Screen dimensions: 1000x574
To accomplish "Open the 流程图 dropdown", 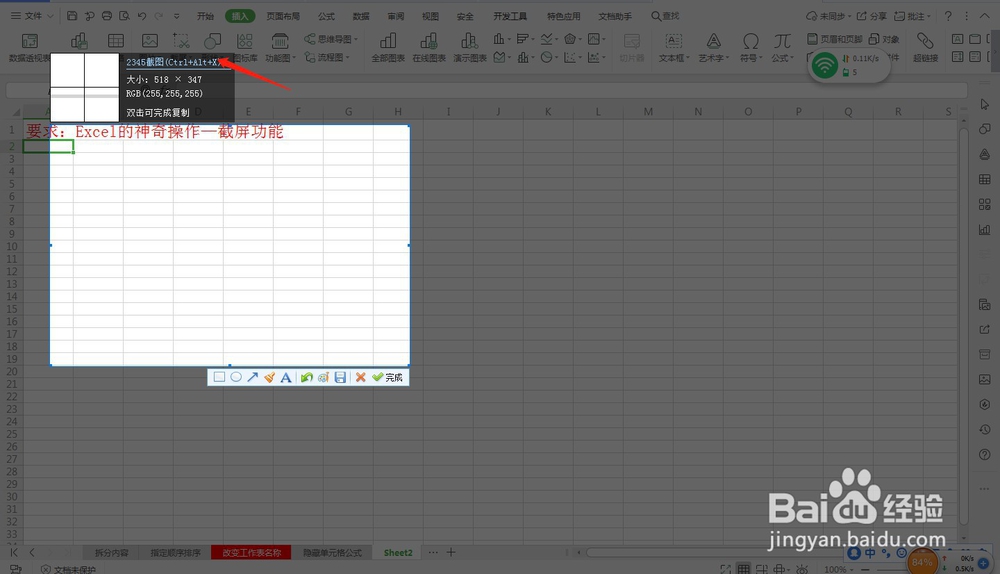I will [327, 57].
